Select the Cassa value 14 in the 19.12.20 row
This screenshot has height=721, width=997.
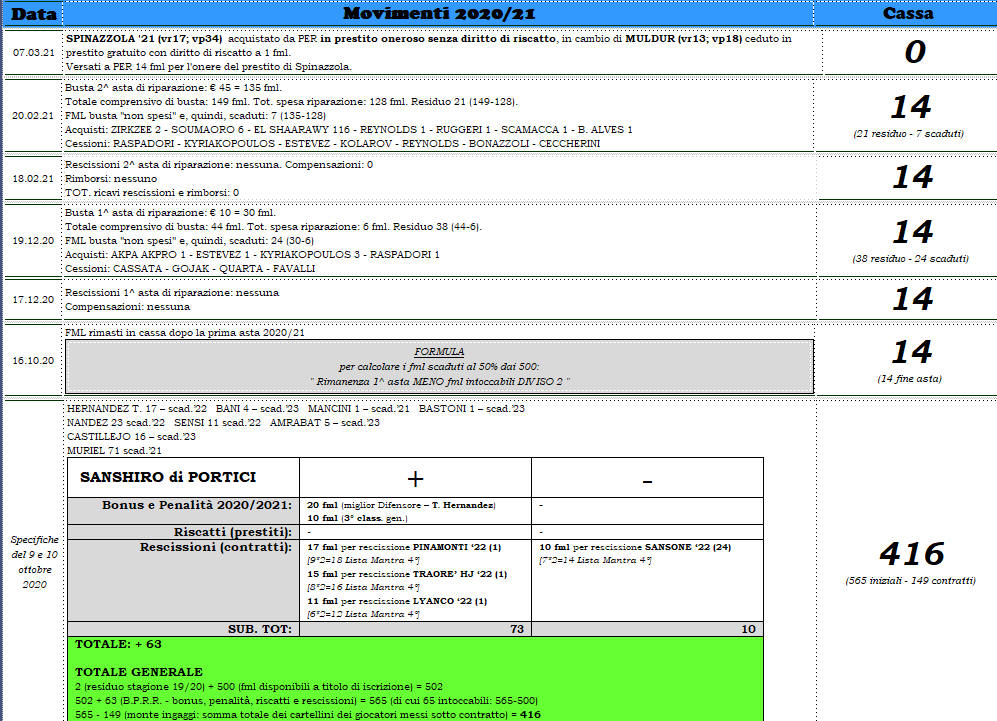pyautogui.click(x=912, y=232)
